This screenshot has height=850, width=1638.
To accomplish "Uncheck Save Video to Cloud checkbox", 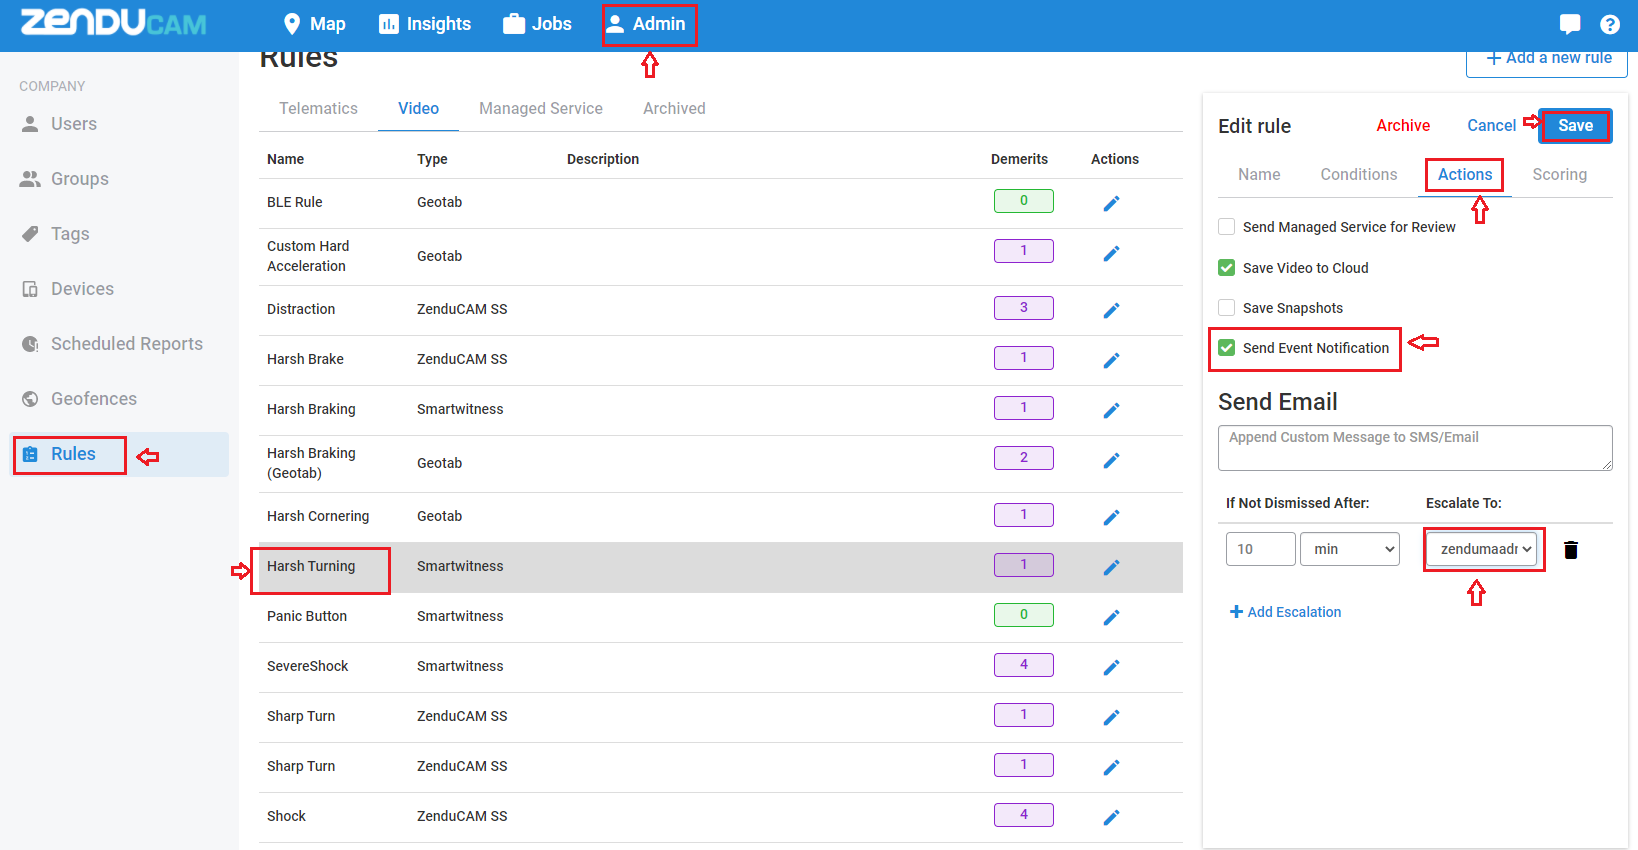I will click(x=1227, y=268).
